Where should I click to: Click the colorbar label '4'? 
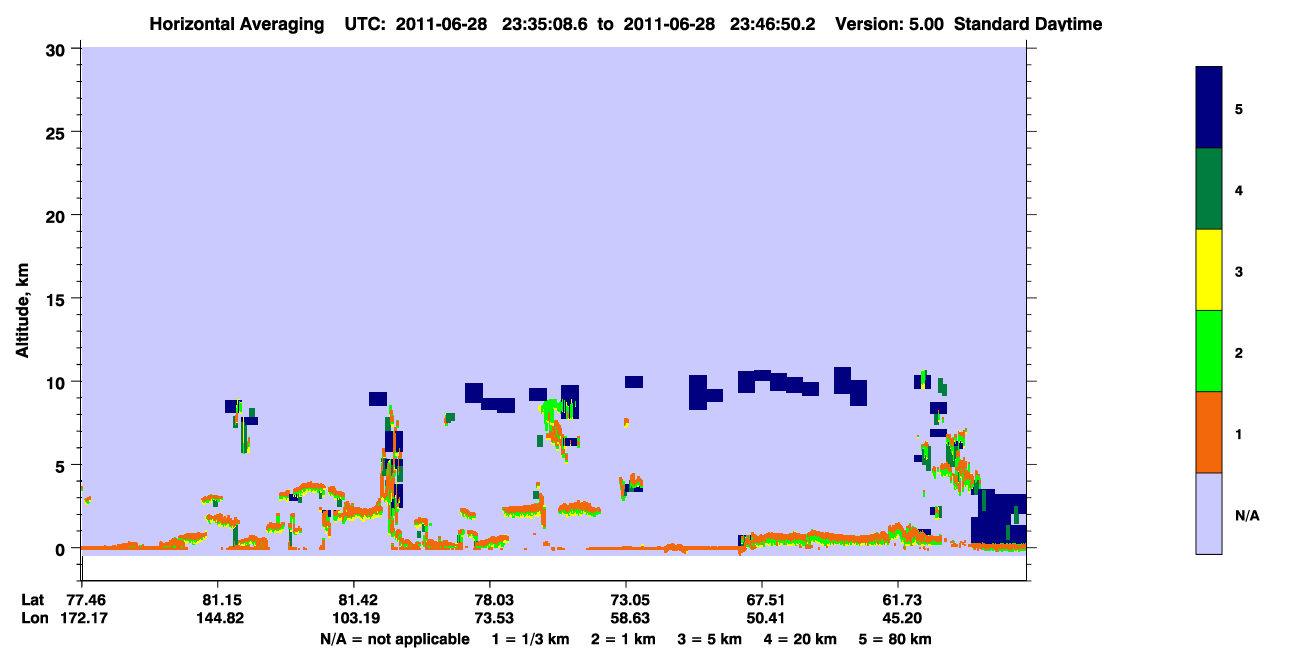pos(1239,190)
